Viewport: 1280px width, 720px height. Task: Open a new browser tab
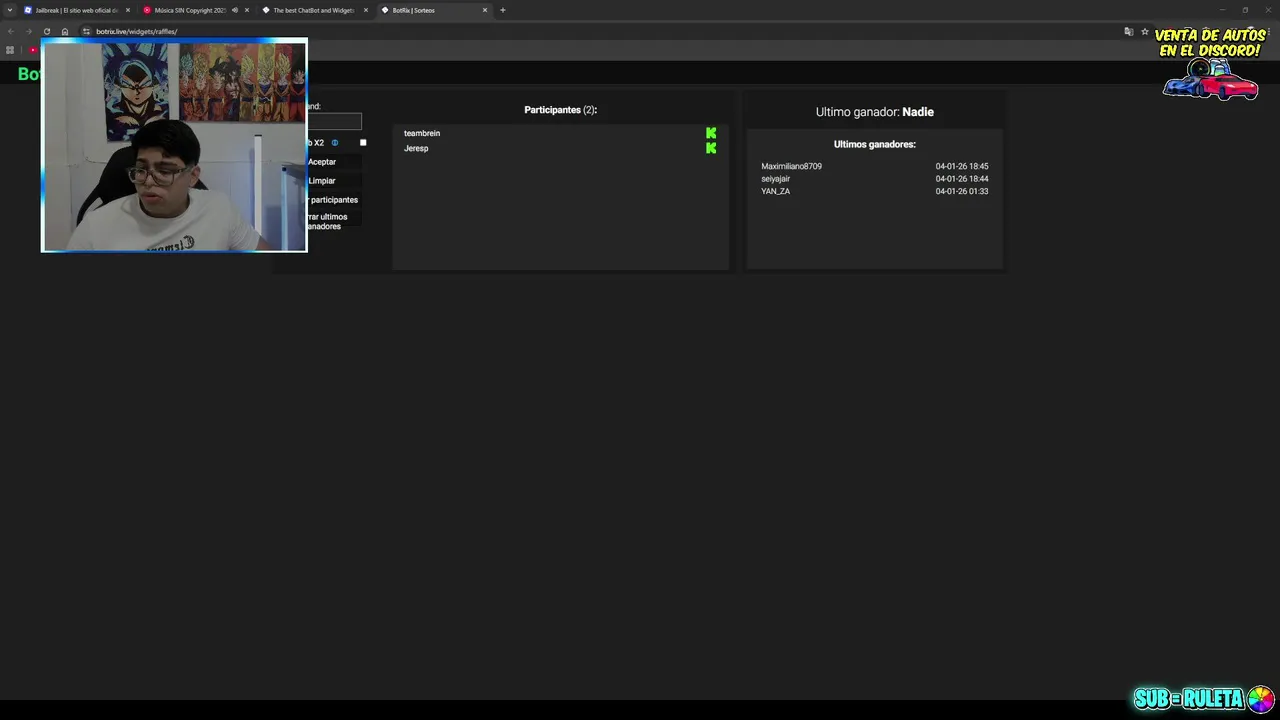pos(503,10)
